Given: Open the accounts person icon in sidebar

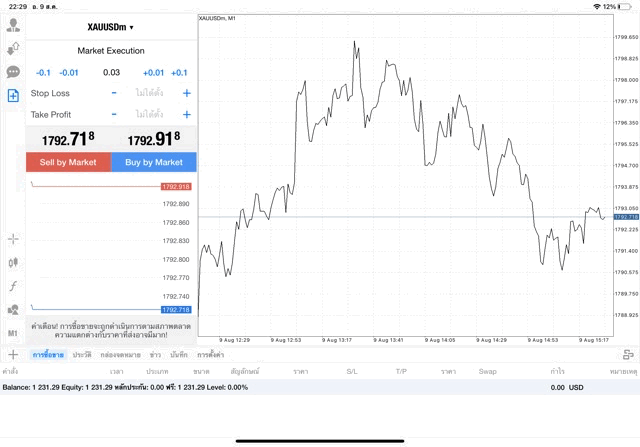Looking at the screenshot, I should coord(13,25).
